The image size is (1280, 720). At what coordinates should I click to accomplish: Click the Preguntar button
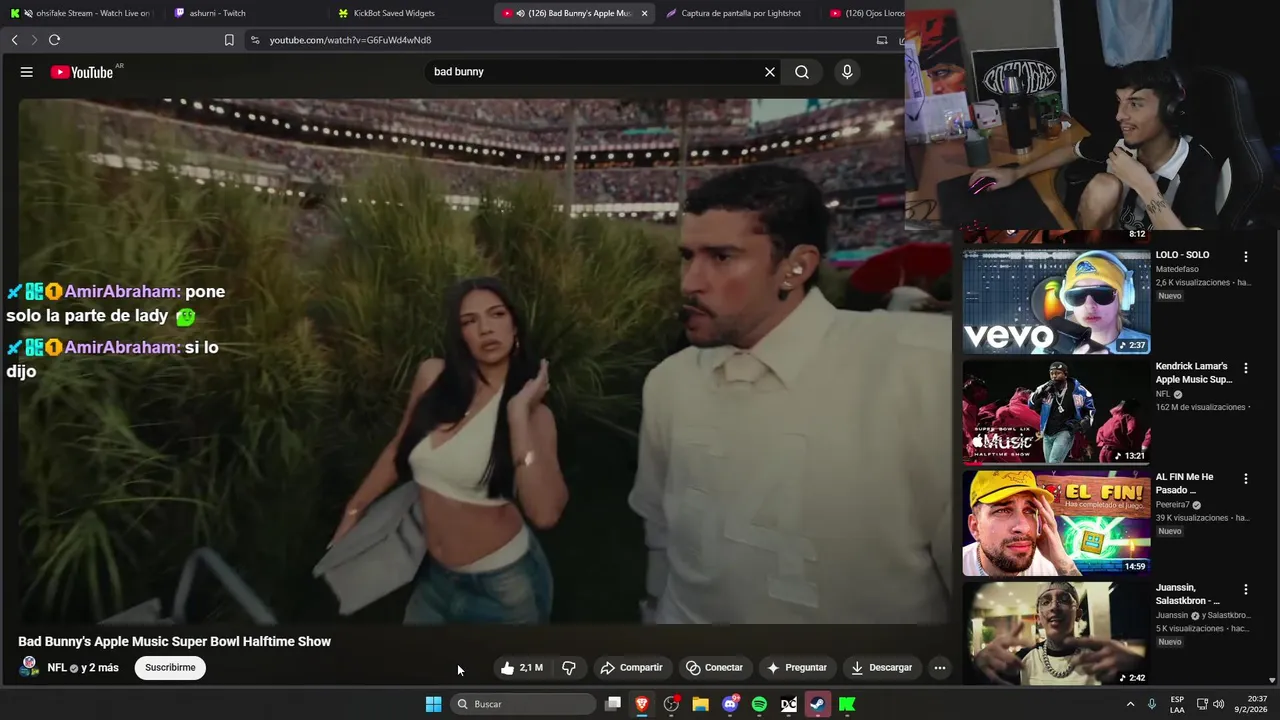click(796, 667)
